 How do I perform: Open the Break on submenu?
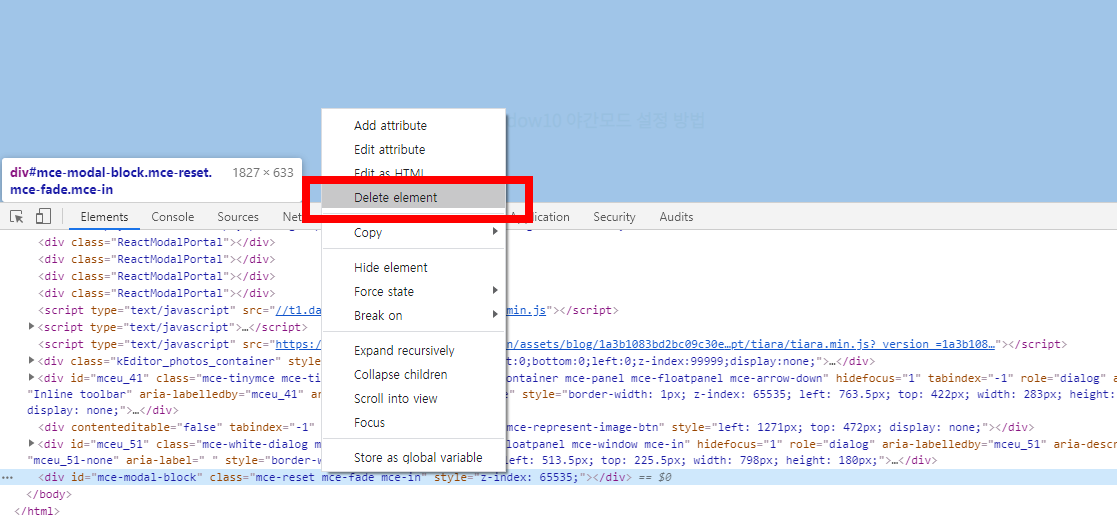(413, 316)
